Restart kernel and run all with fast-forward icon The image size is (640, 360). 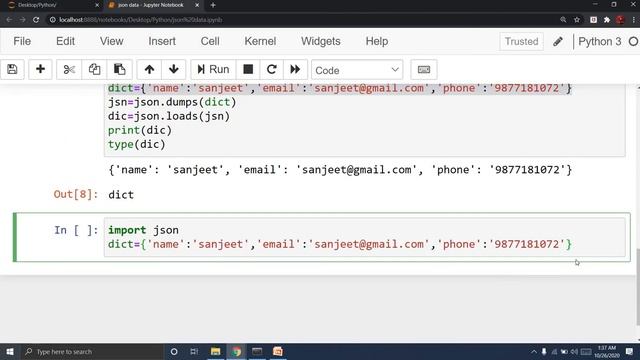tap(295, 69)
